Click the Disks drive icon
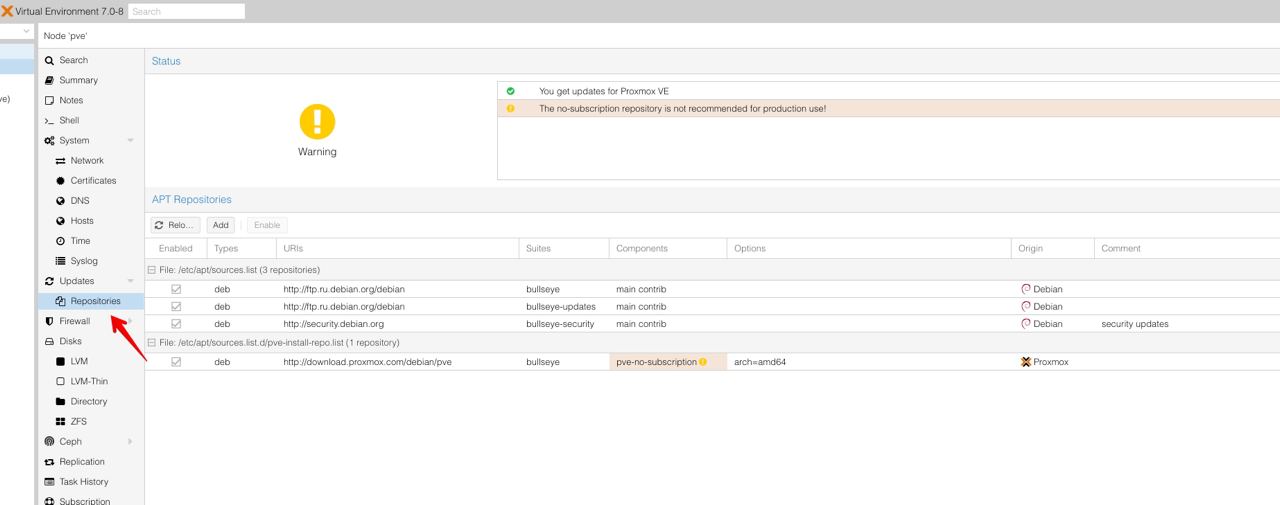Screen dimensions: 1280x505 tap(49, 341)
